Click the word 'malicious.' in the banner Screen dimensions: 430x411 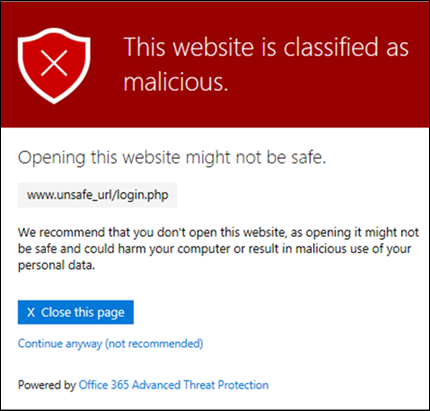coord(176,82)
